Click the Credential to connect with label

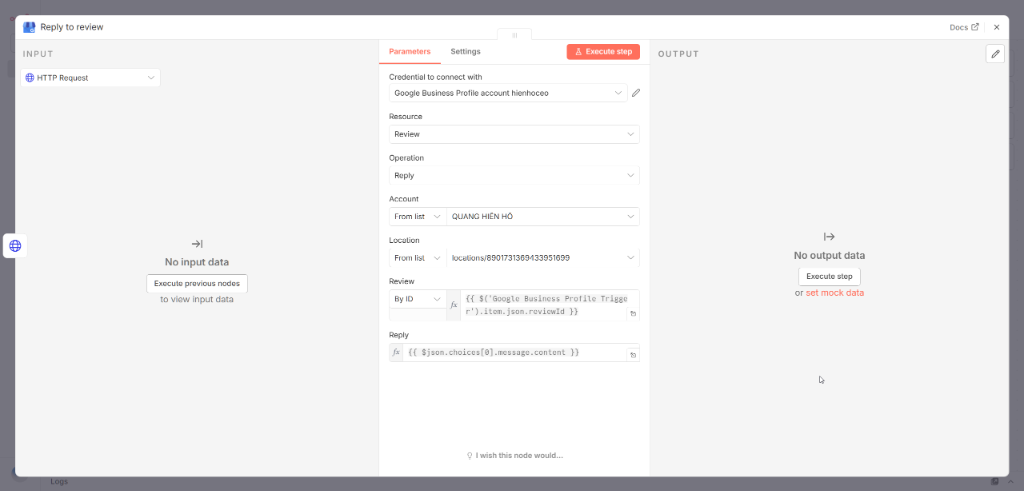tap(436, 76)
